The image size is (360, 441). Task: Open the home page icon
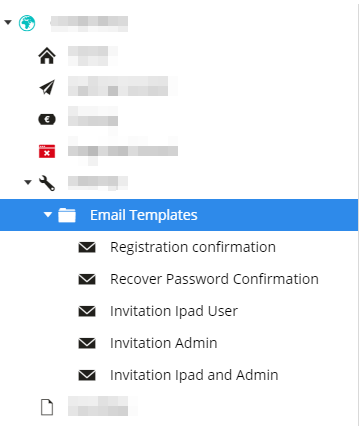click(x=47, y=55)
